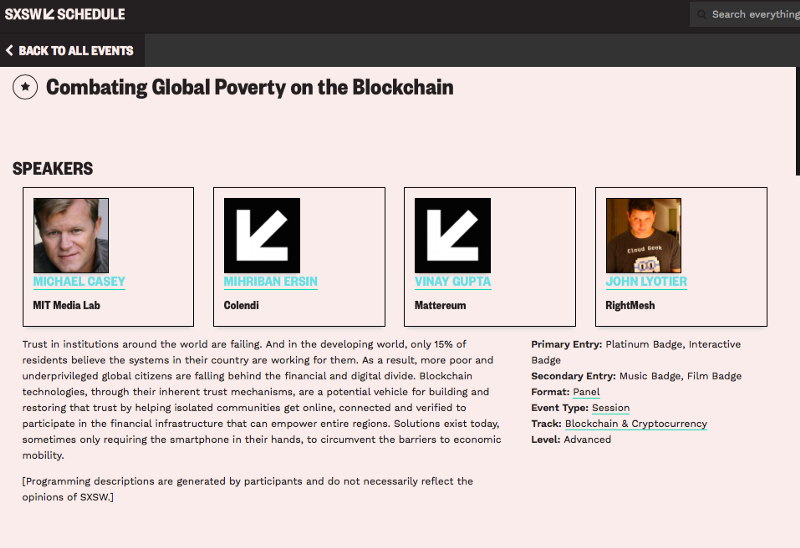The height and width of the screenshot is (548, 800).
Task: Follow the Session event type link
Action: (x=610, y=408)
